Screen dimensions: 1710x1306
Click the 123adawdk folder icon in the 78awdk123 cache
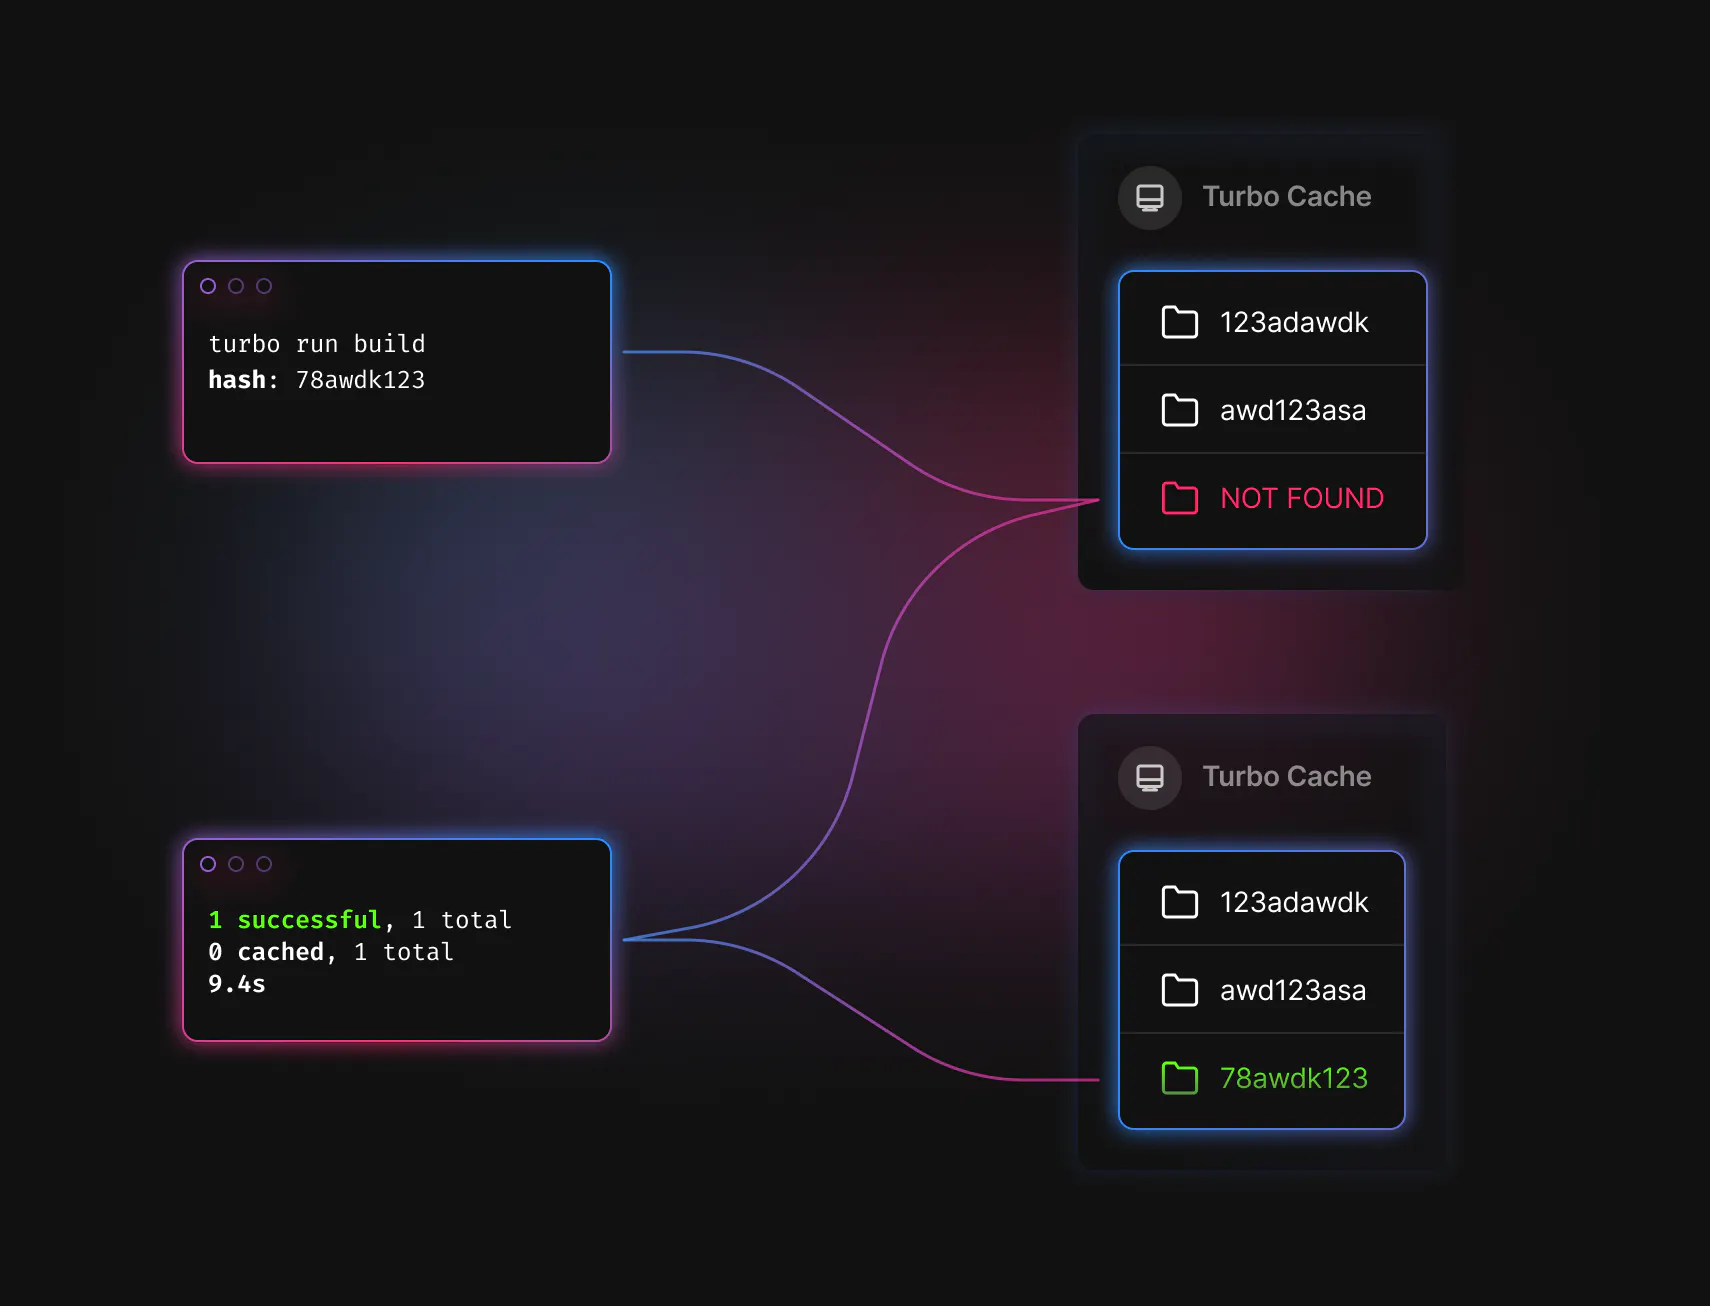pyautogui.click(x=1180, y=902)
